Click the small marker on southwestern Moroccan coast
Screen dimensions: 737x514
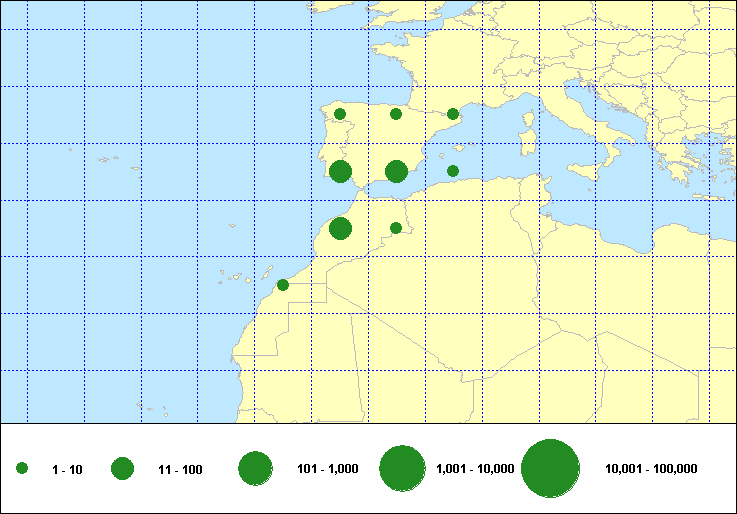point(283,285)
